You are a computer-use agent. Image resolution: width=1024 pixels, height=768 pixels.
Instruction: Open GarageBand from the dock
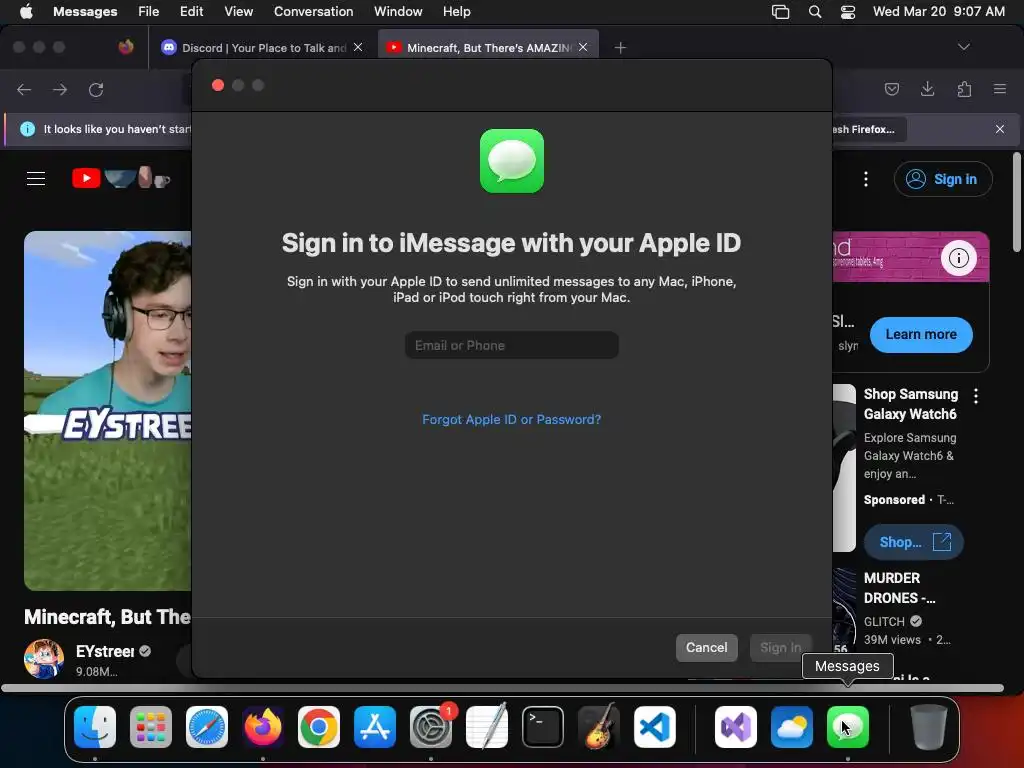599,726
